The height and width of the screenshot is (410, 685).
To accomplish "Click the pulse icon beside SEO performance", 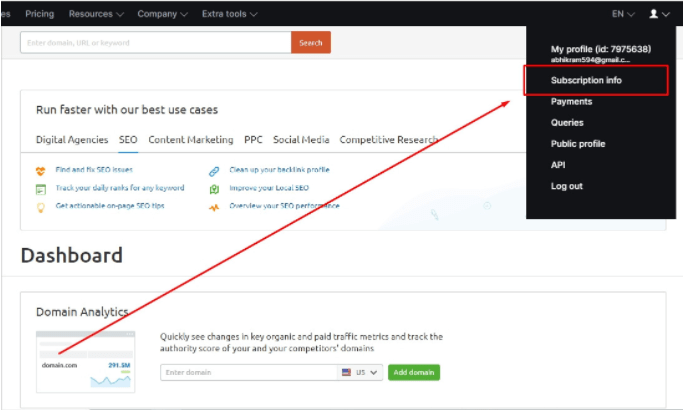I will 214,208.
